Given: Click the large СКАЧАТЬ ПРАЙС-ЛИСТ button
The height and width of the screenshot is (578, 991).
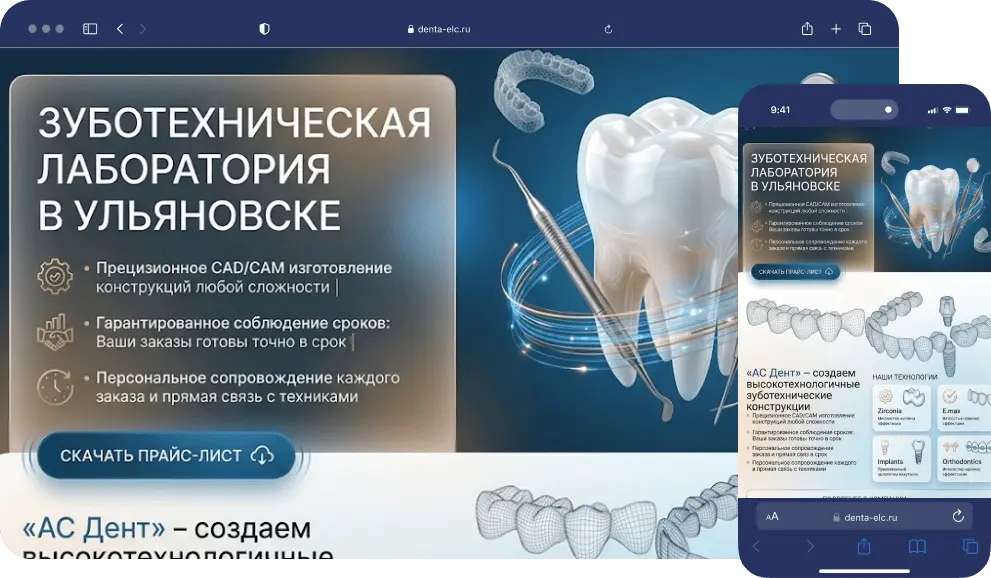Looking at the screenshot, I should (x=166, y=455).
